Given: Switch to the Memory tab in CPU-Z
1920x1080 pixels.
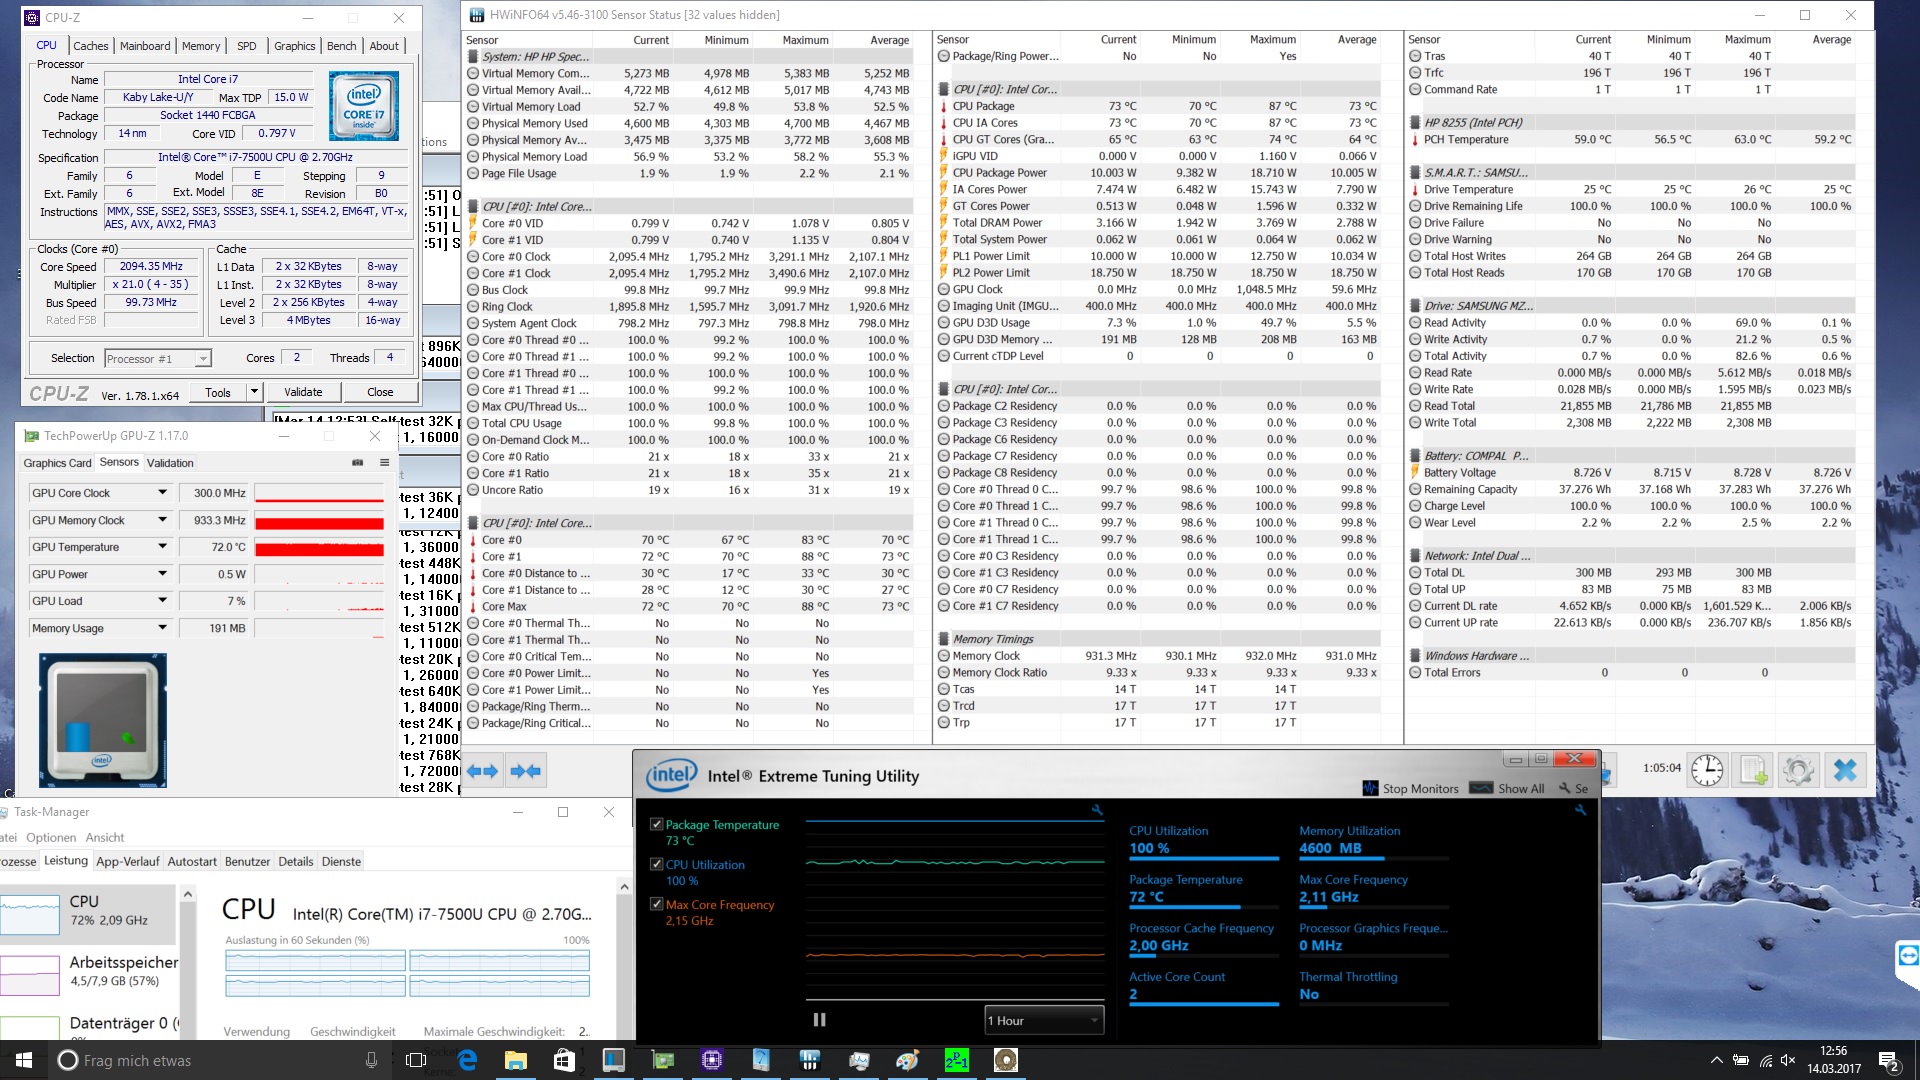Looking at the screenshot, I should tap(200, 46).
